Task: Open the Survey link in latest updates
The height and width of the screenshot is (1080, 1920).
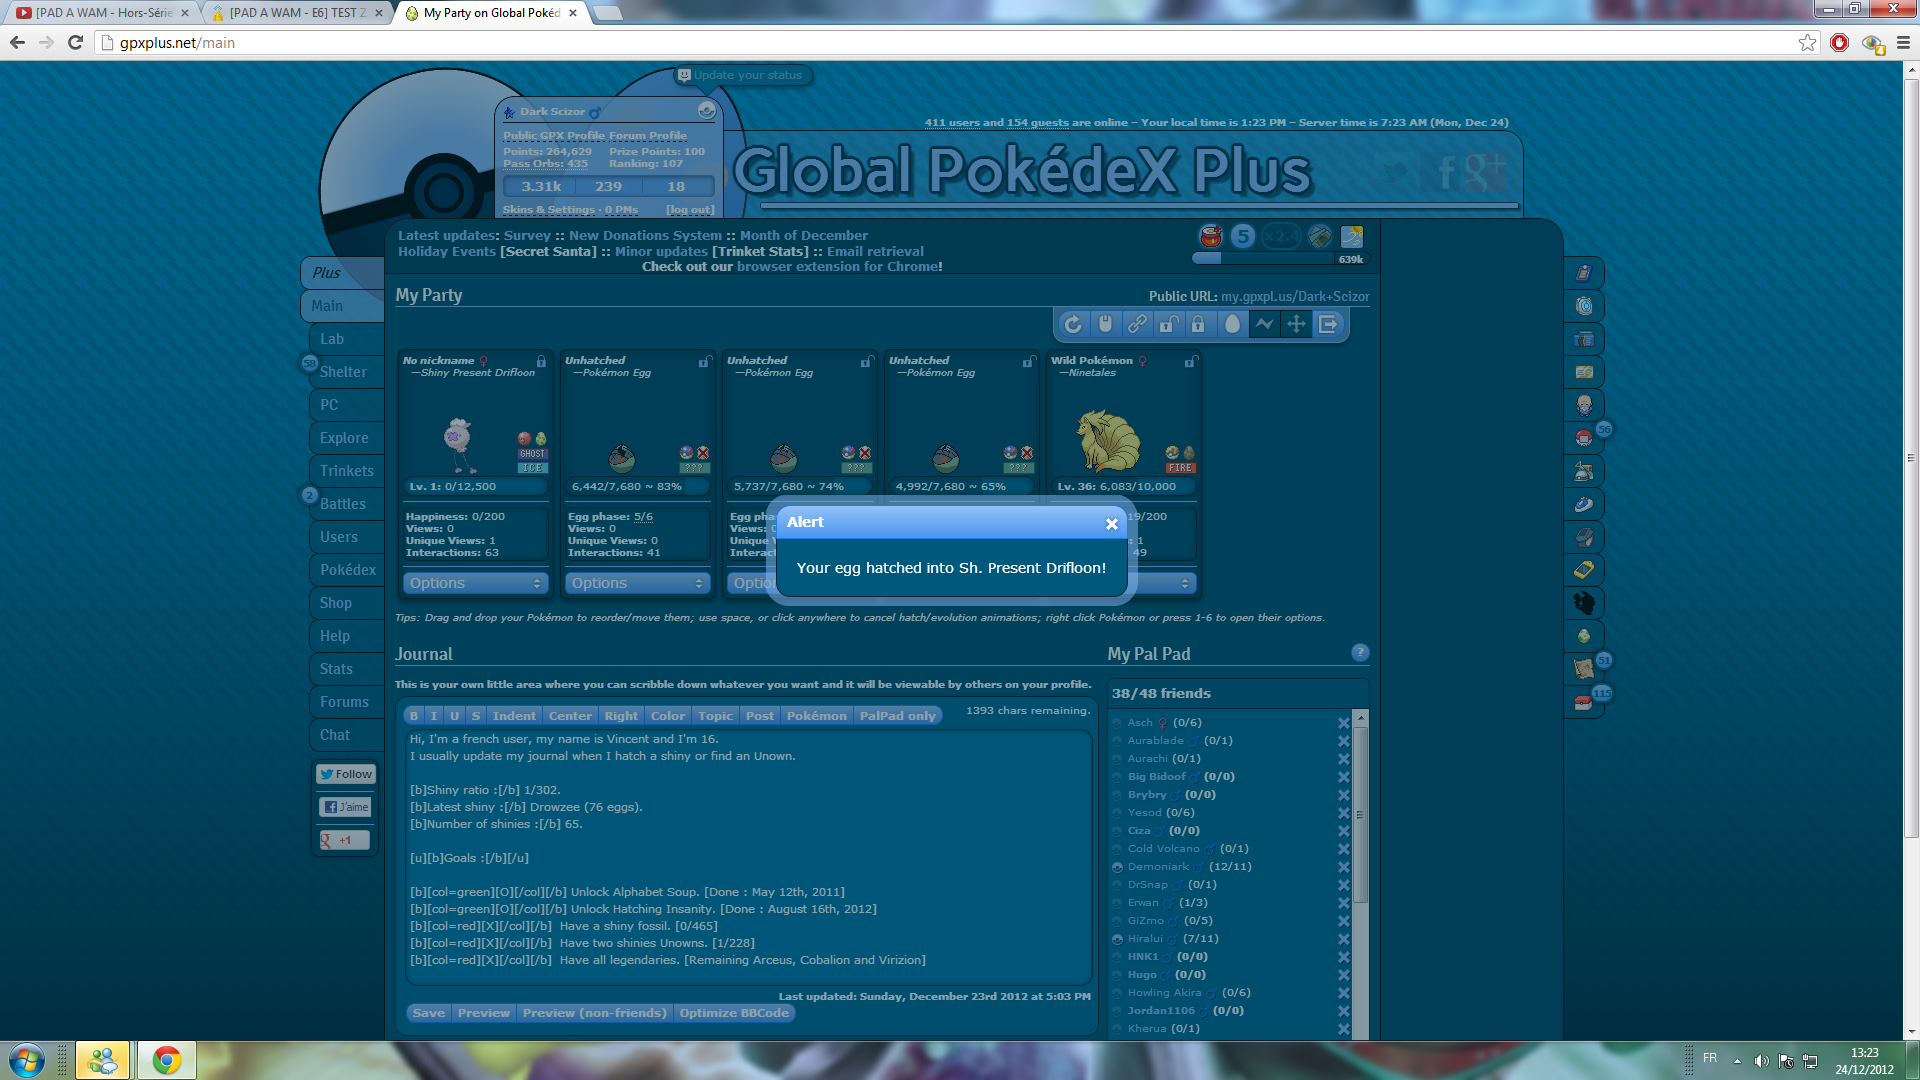Action: tap(527, 236)
